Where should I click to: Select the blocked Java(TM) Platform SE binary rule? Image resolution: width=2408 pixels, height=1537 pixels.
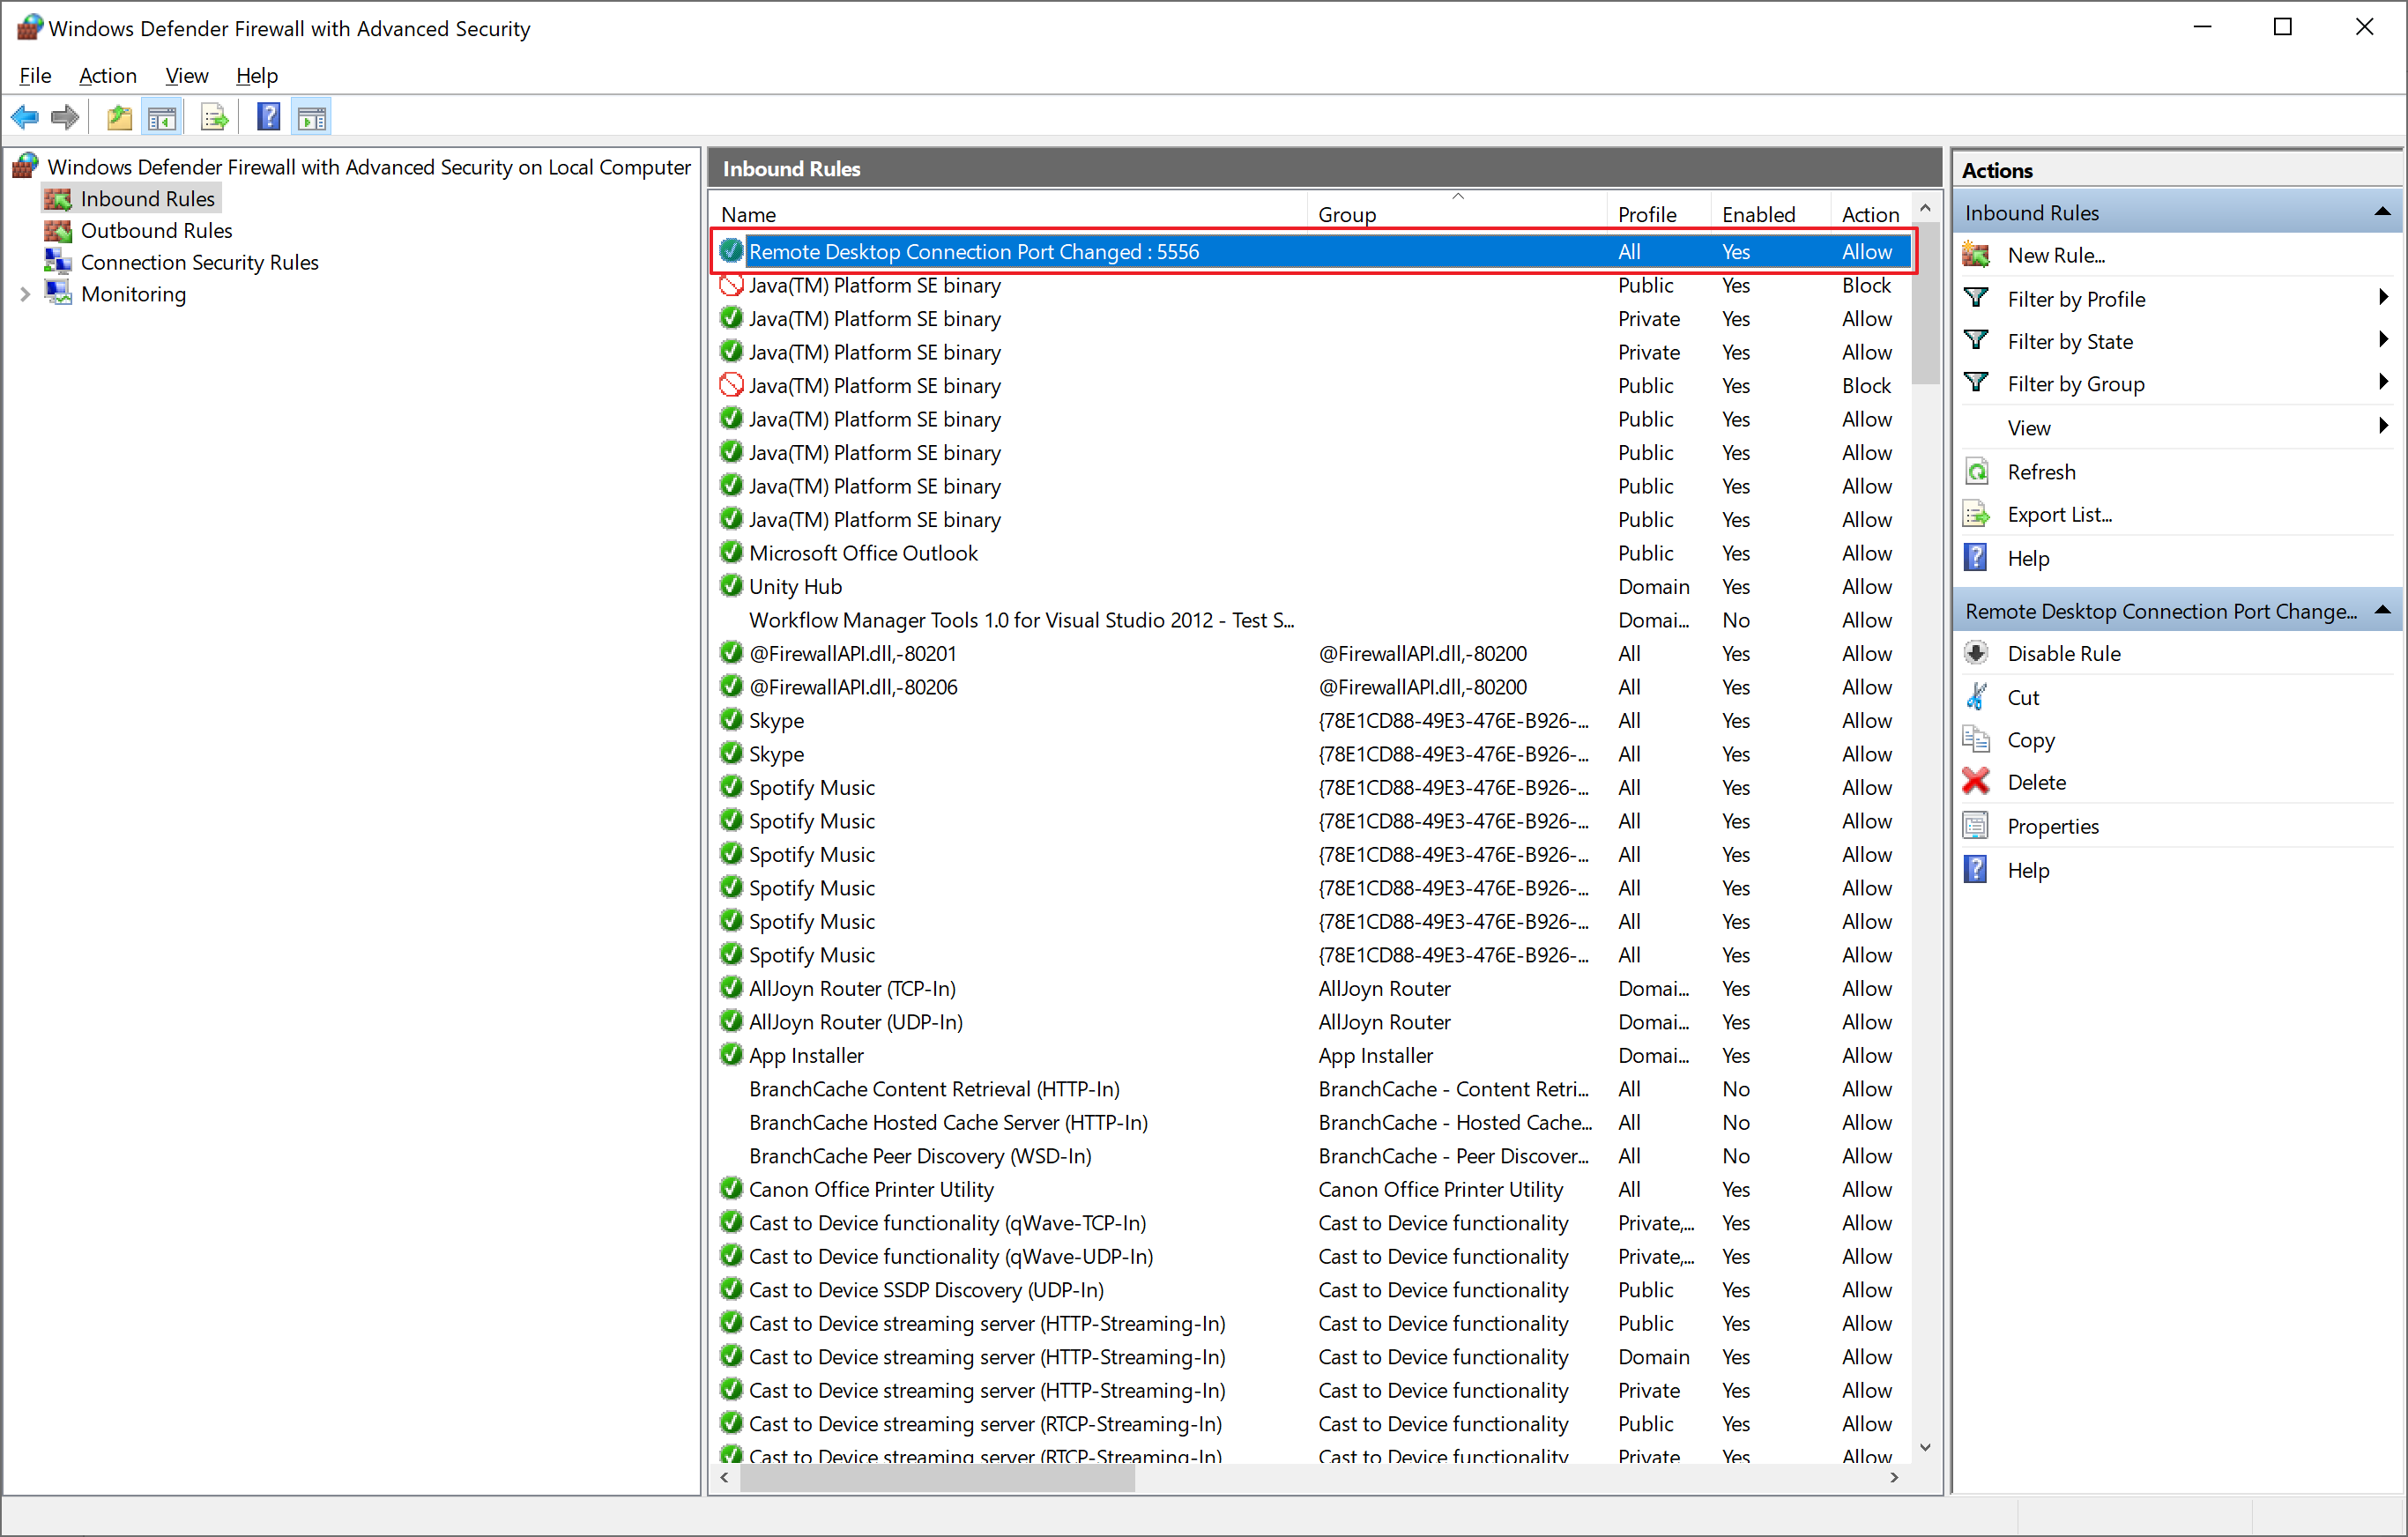click(x=874, y=286)
